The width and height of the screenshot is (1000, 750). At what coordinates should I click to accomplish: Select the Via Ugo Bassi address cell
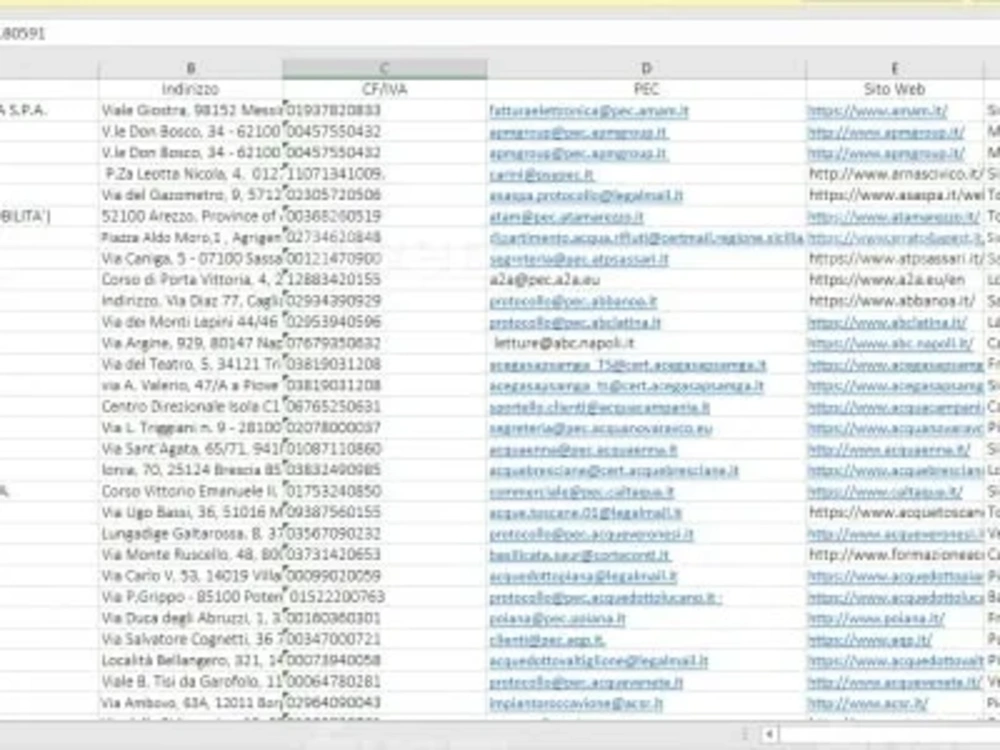click(191, 512)
